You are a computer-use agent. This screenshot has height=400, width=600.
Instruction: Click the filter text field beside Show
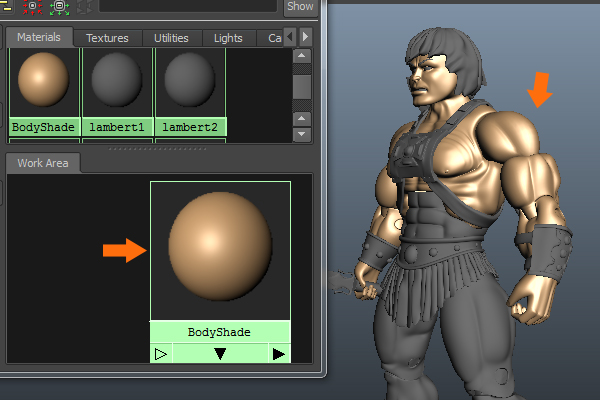coord(188,5)
